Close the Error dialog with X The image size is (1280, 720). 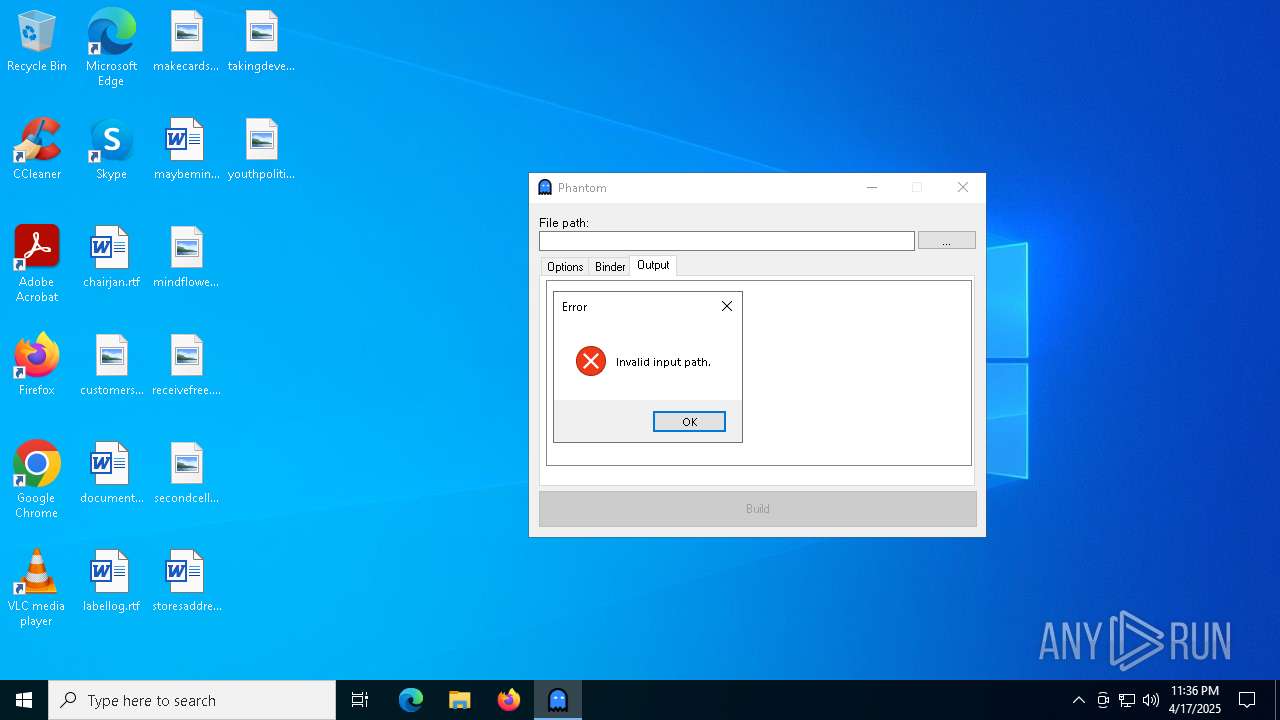click(727, 307)
